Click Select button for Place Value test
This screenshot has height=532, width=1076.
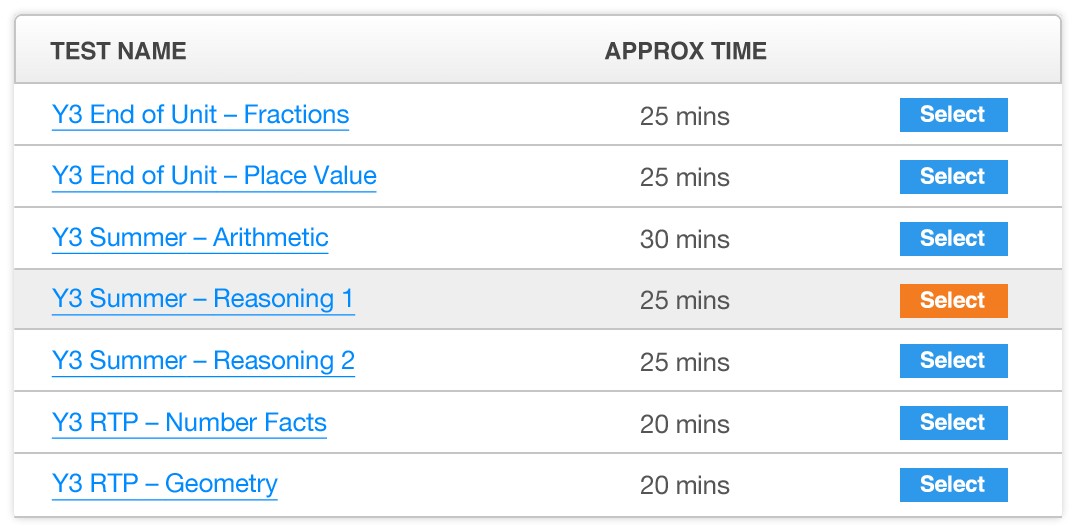coord(954,176)
